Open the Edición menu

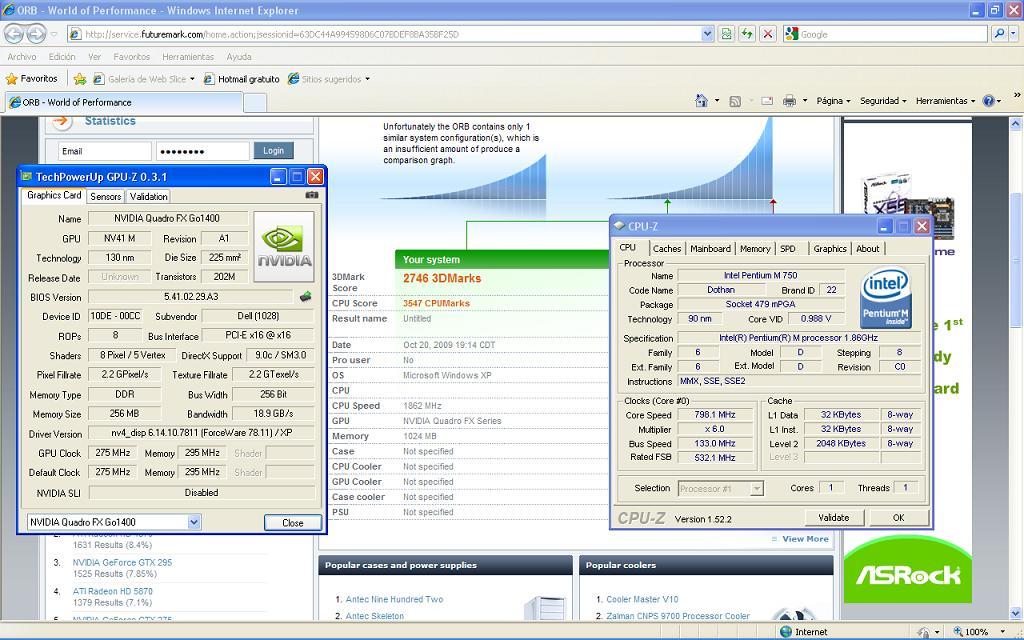pos(62,57)
